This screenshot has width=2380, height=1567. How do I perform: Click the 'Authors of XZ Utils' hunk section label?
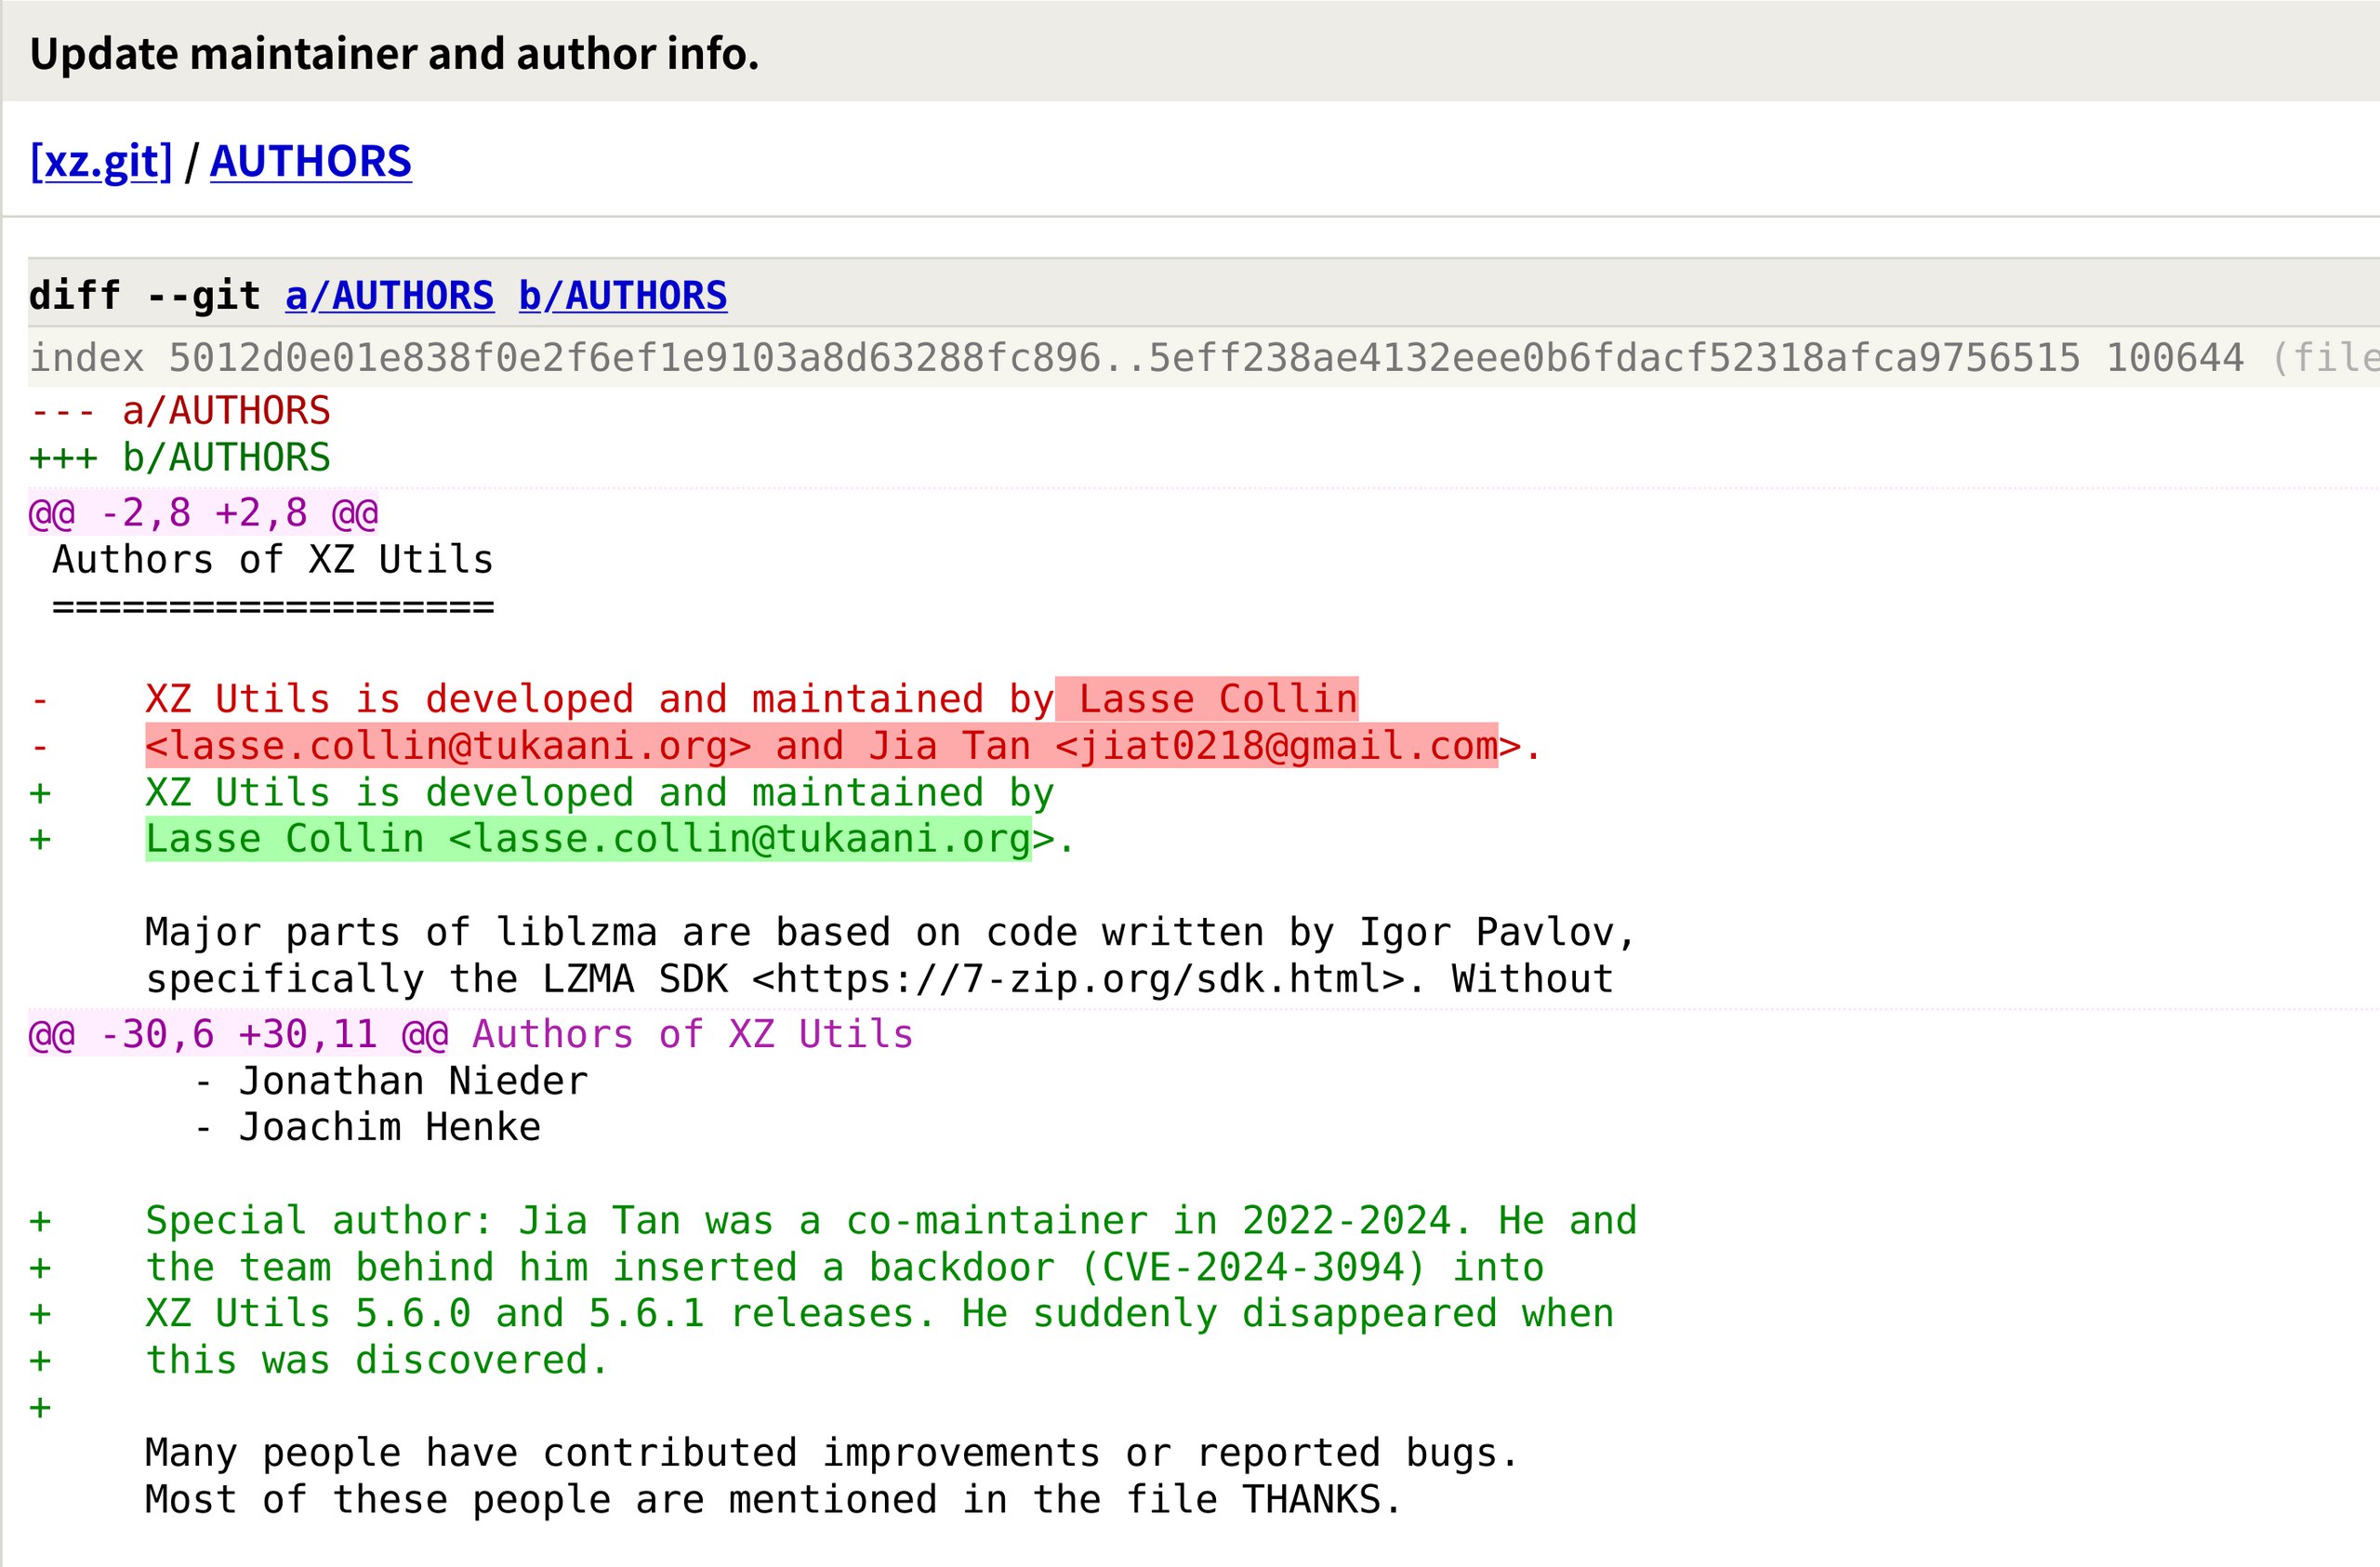tap(692, 1034)
